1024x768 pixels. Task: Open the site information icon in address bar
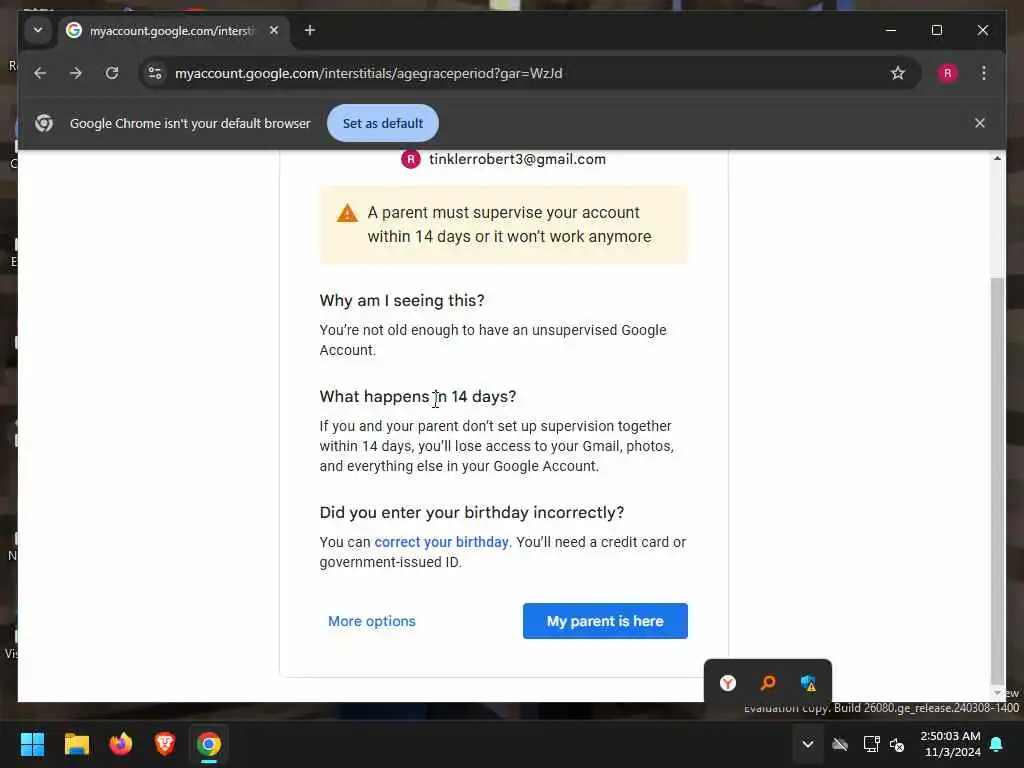point(155,73)
